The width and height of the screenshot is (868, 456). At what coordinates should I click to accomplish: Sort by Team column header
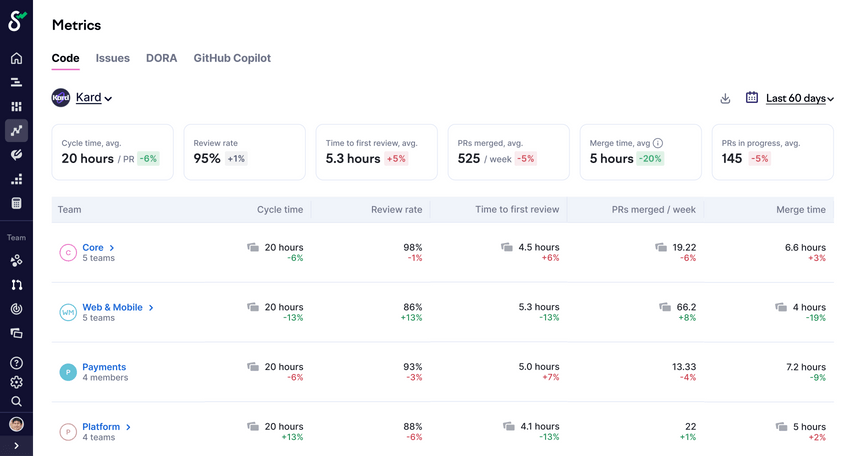click(x=69, y=210)
